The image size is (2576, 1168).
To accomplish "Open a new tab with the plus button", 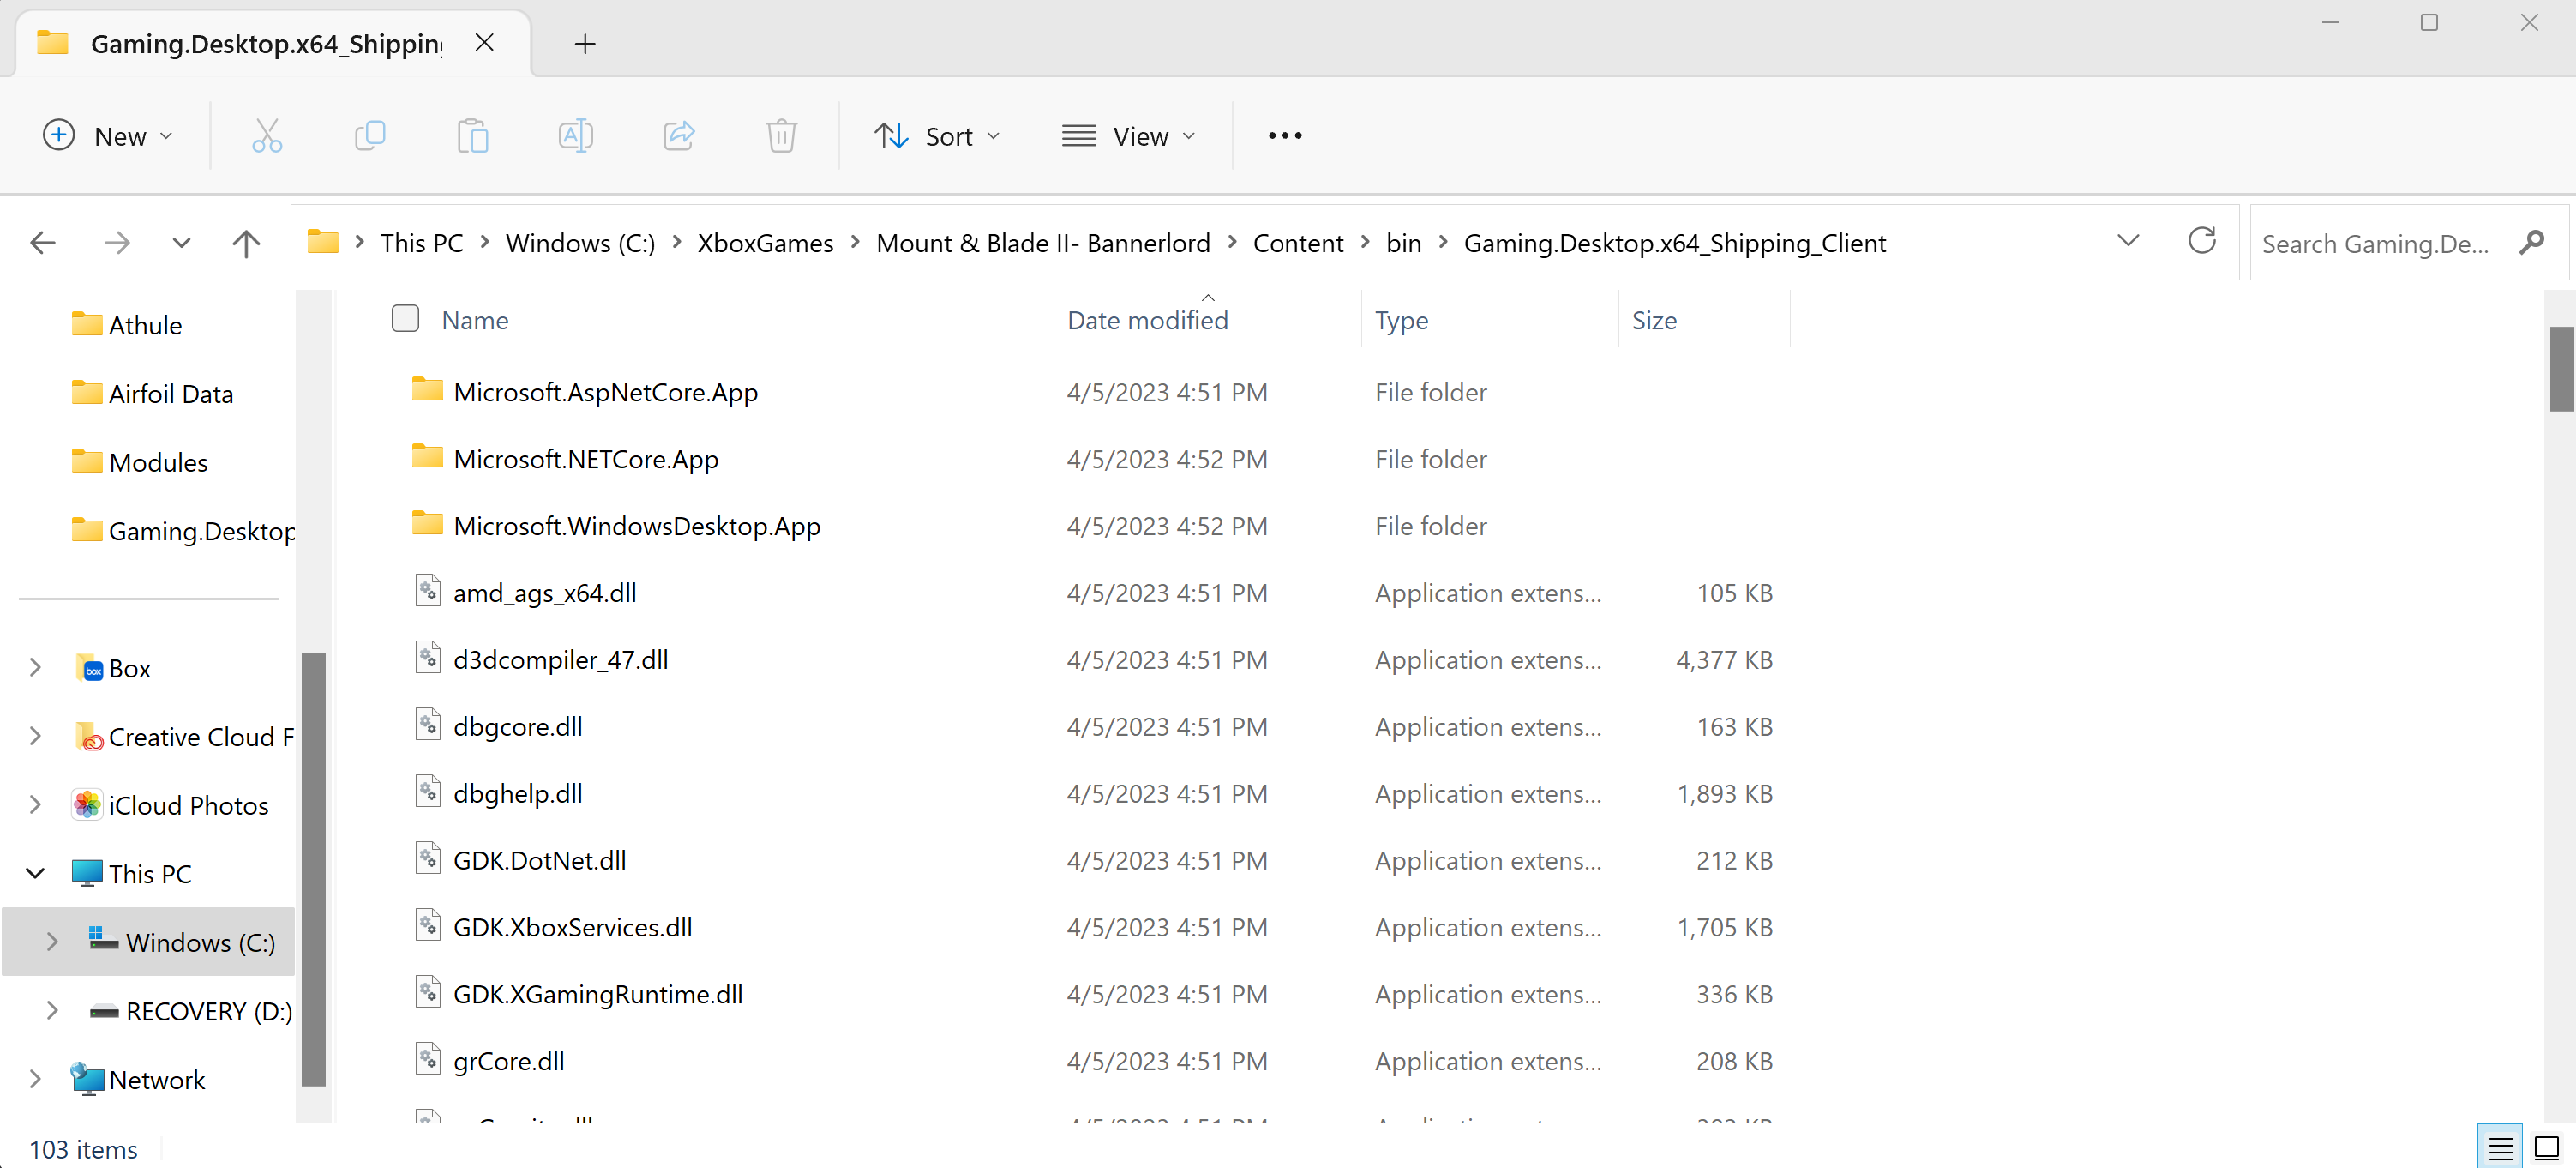I will (585, 43).
